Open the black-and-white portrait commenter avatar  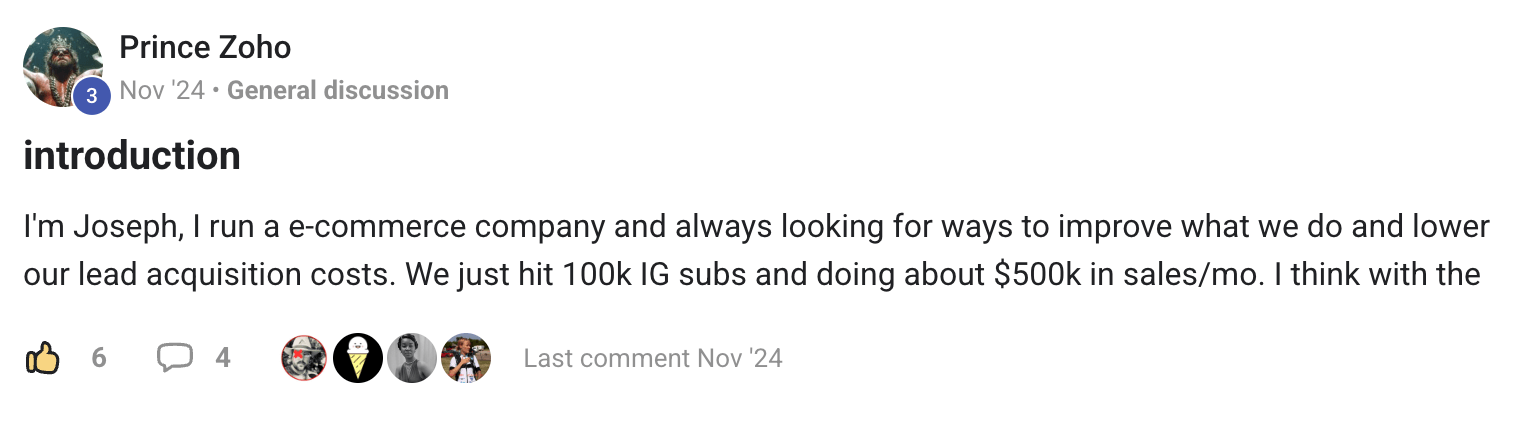412,358
